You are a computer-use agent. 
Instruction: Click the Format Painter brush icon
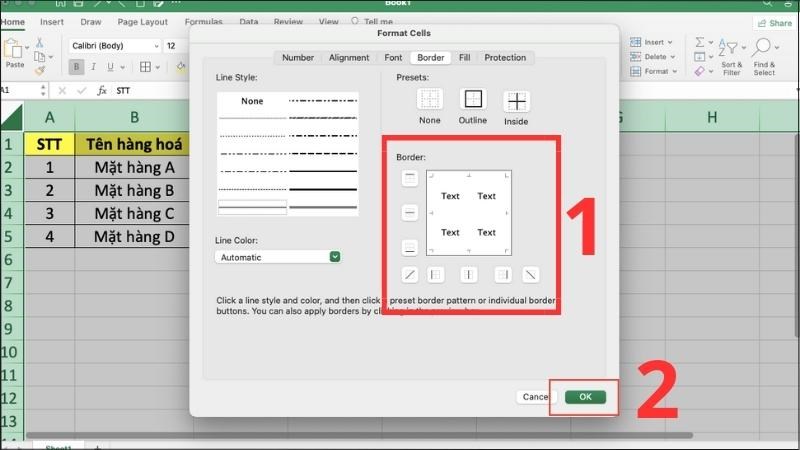pos(39,70)
